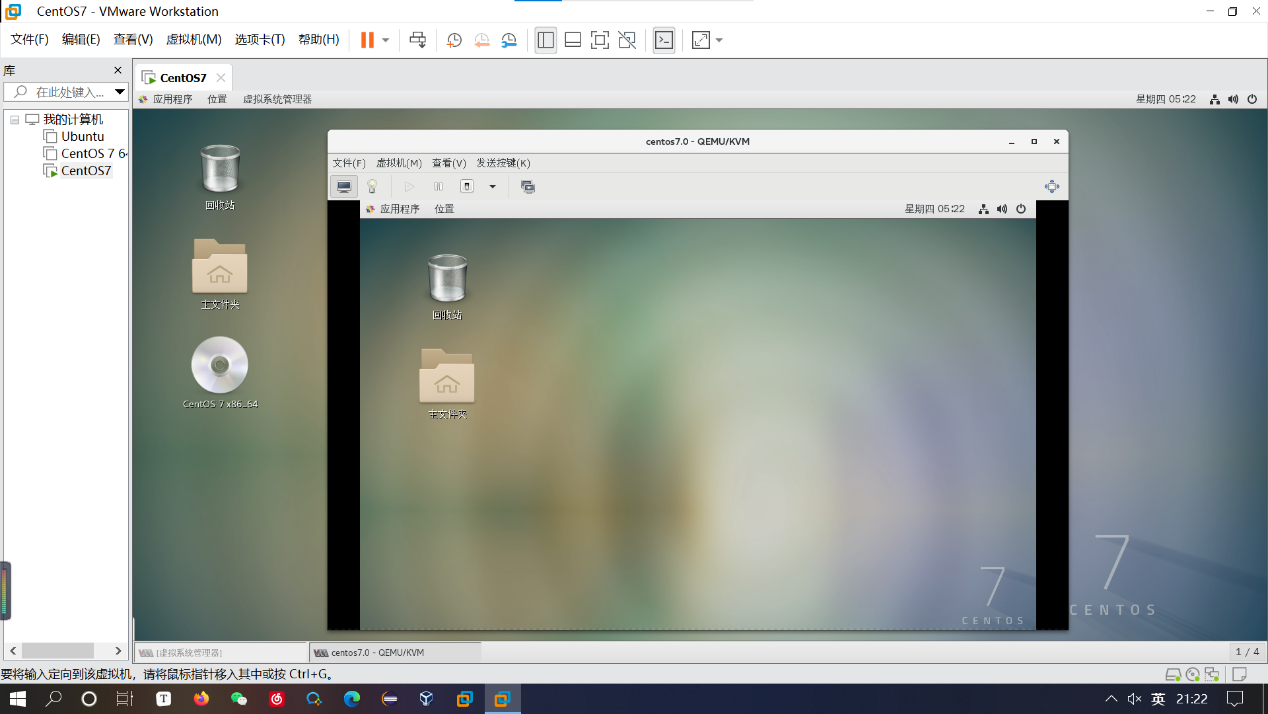The height and width of the screenshot is (714, 1268).
Task: Open the snapshot manager from the toolbar
Action: 510,40
